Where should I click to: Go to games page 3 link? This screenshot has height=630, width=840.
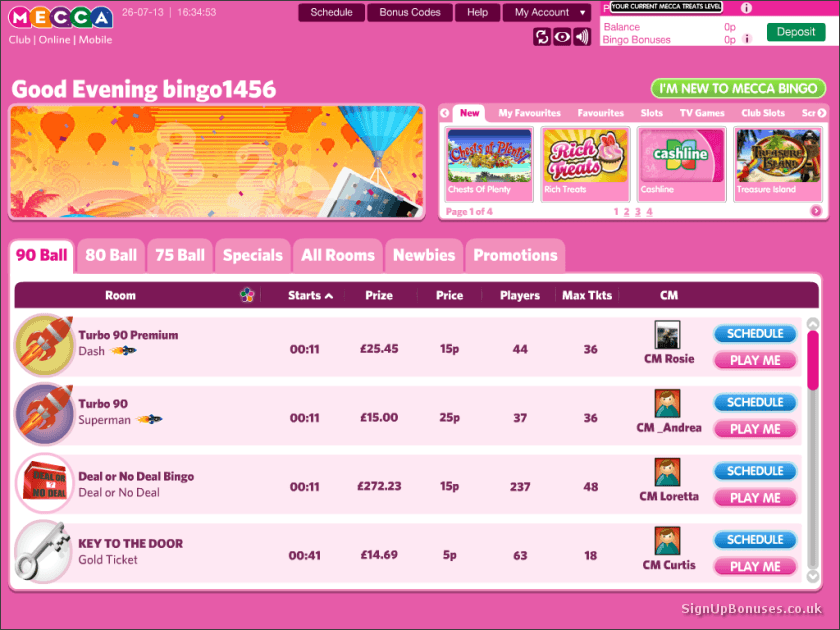point(638,212)
